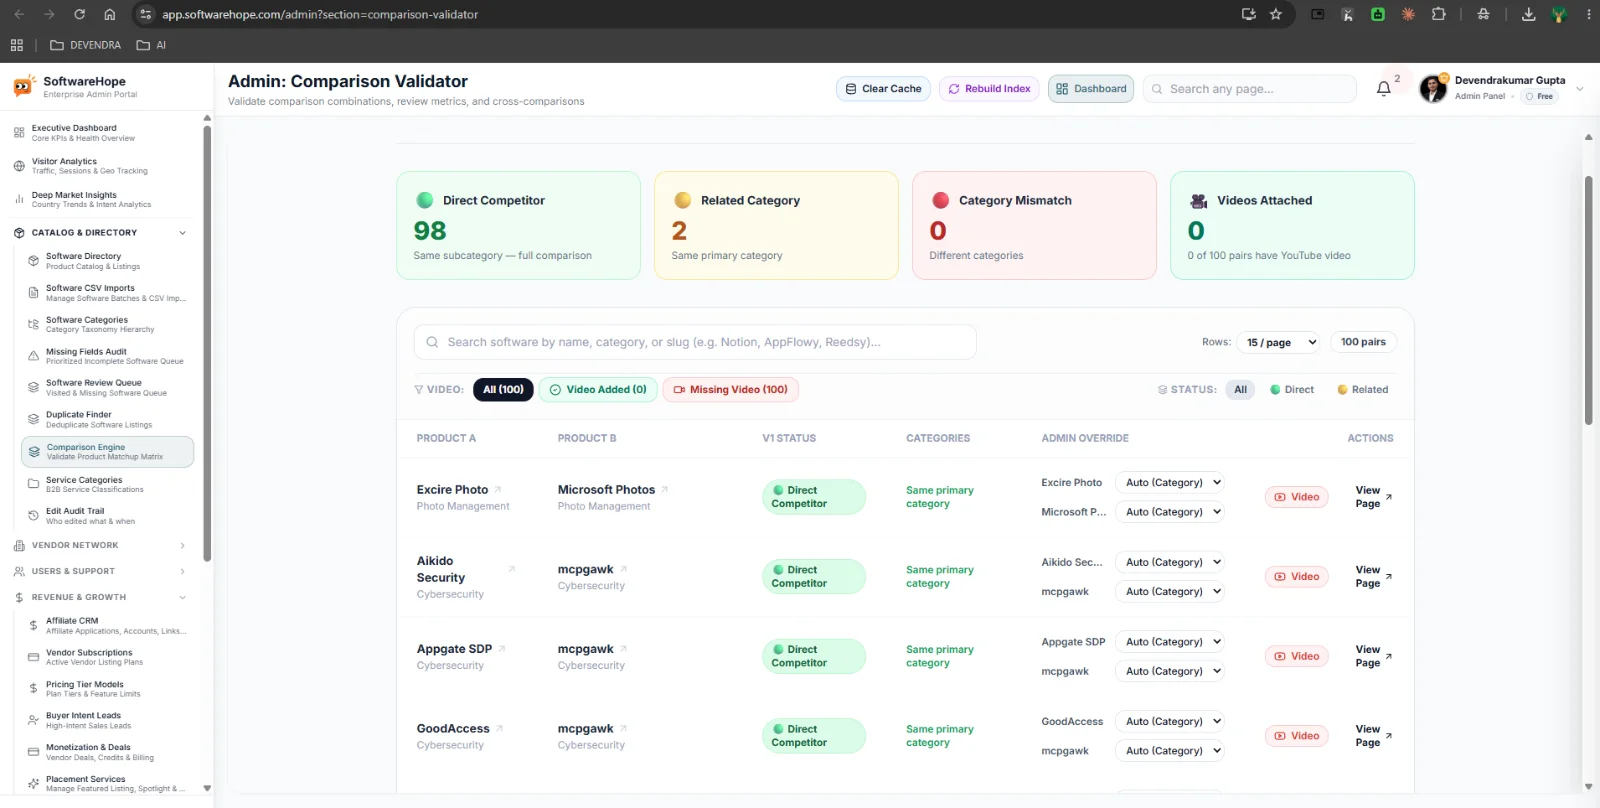Open external link icon beside GoodAccess
1600x808 pixels.
point(499,729)
